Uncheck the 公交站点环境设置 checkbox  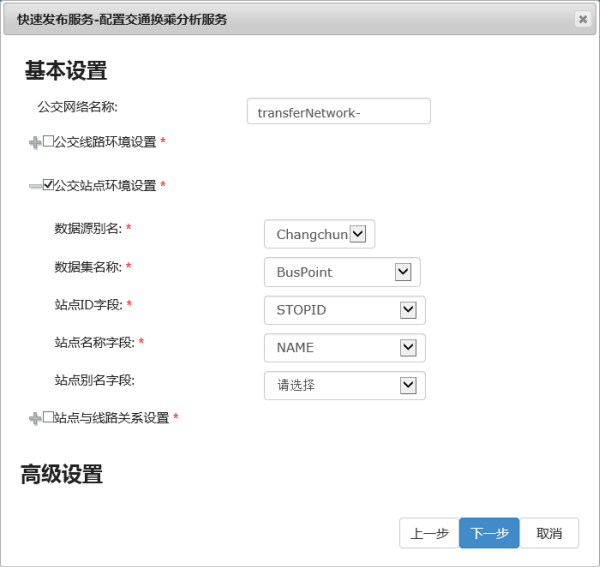point(48,185)
